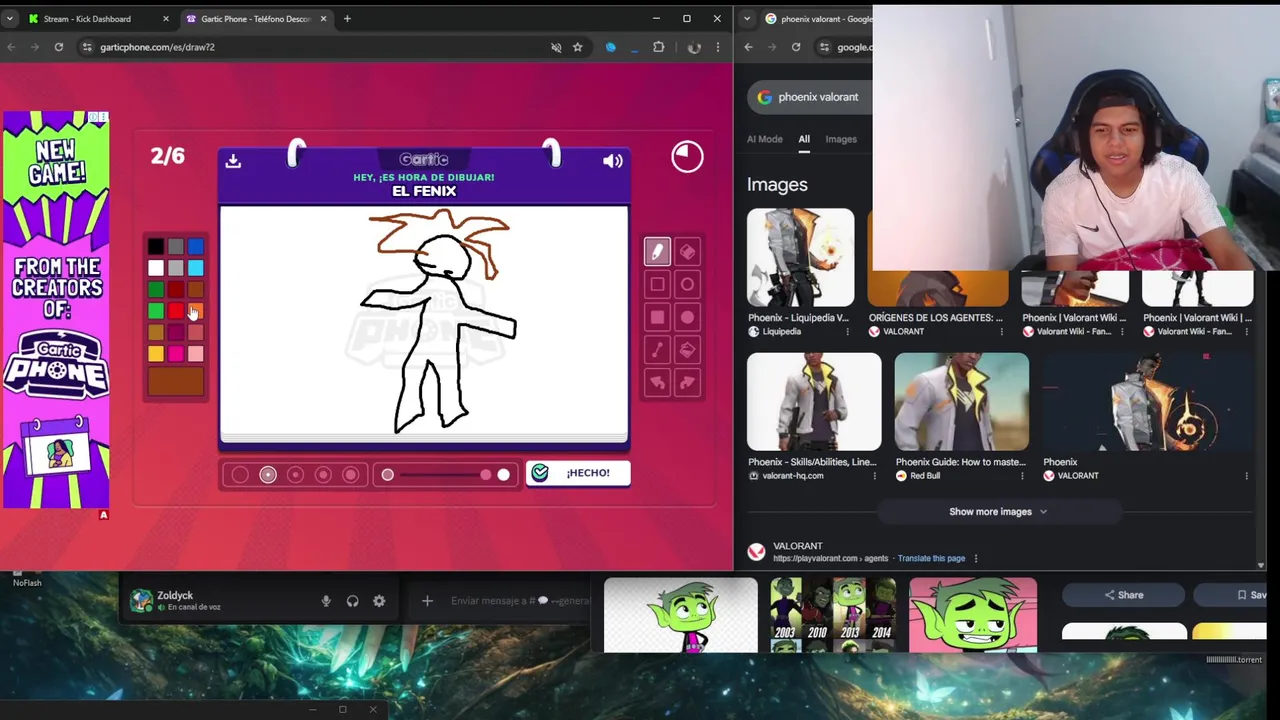
Task: Open the browser extensions puzzle icon
Action: click(x=658, y=47)
